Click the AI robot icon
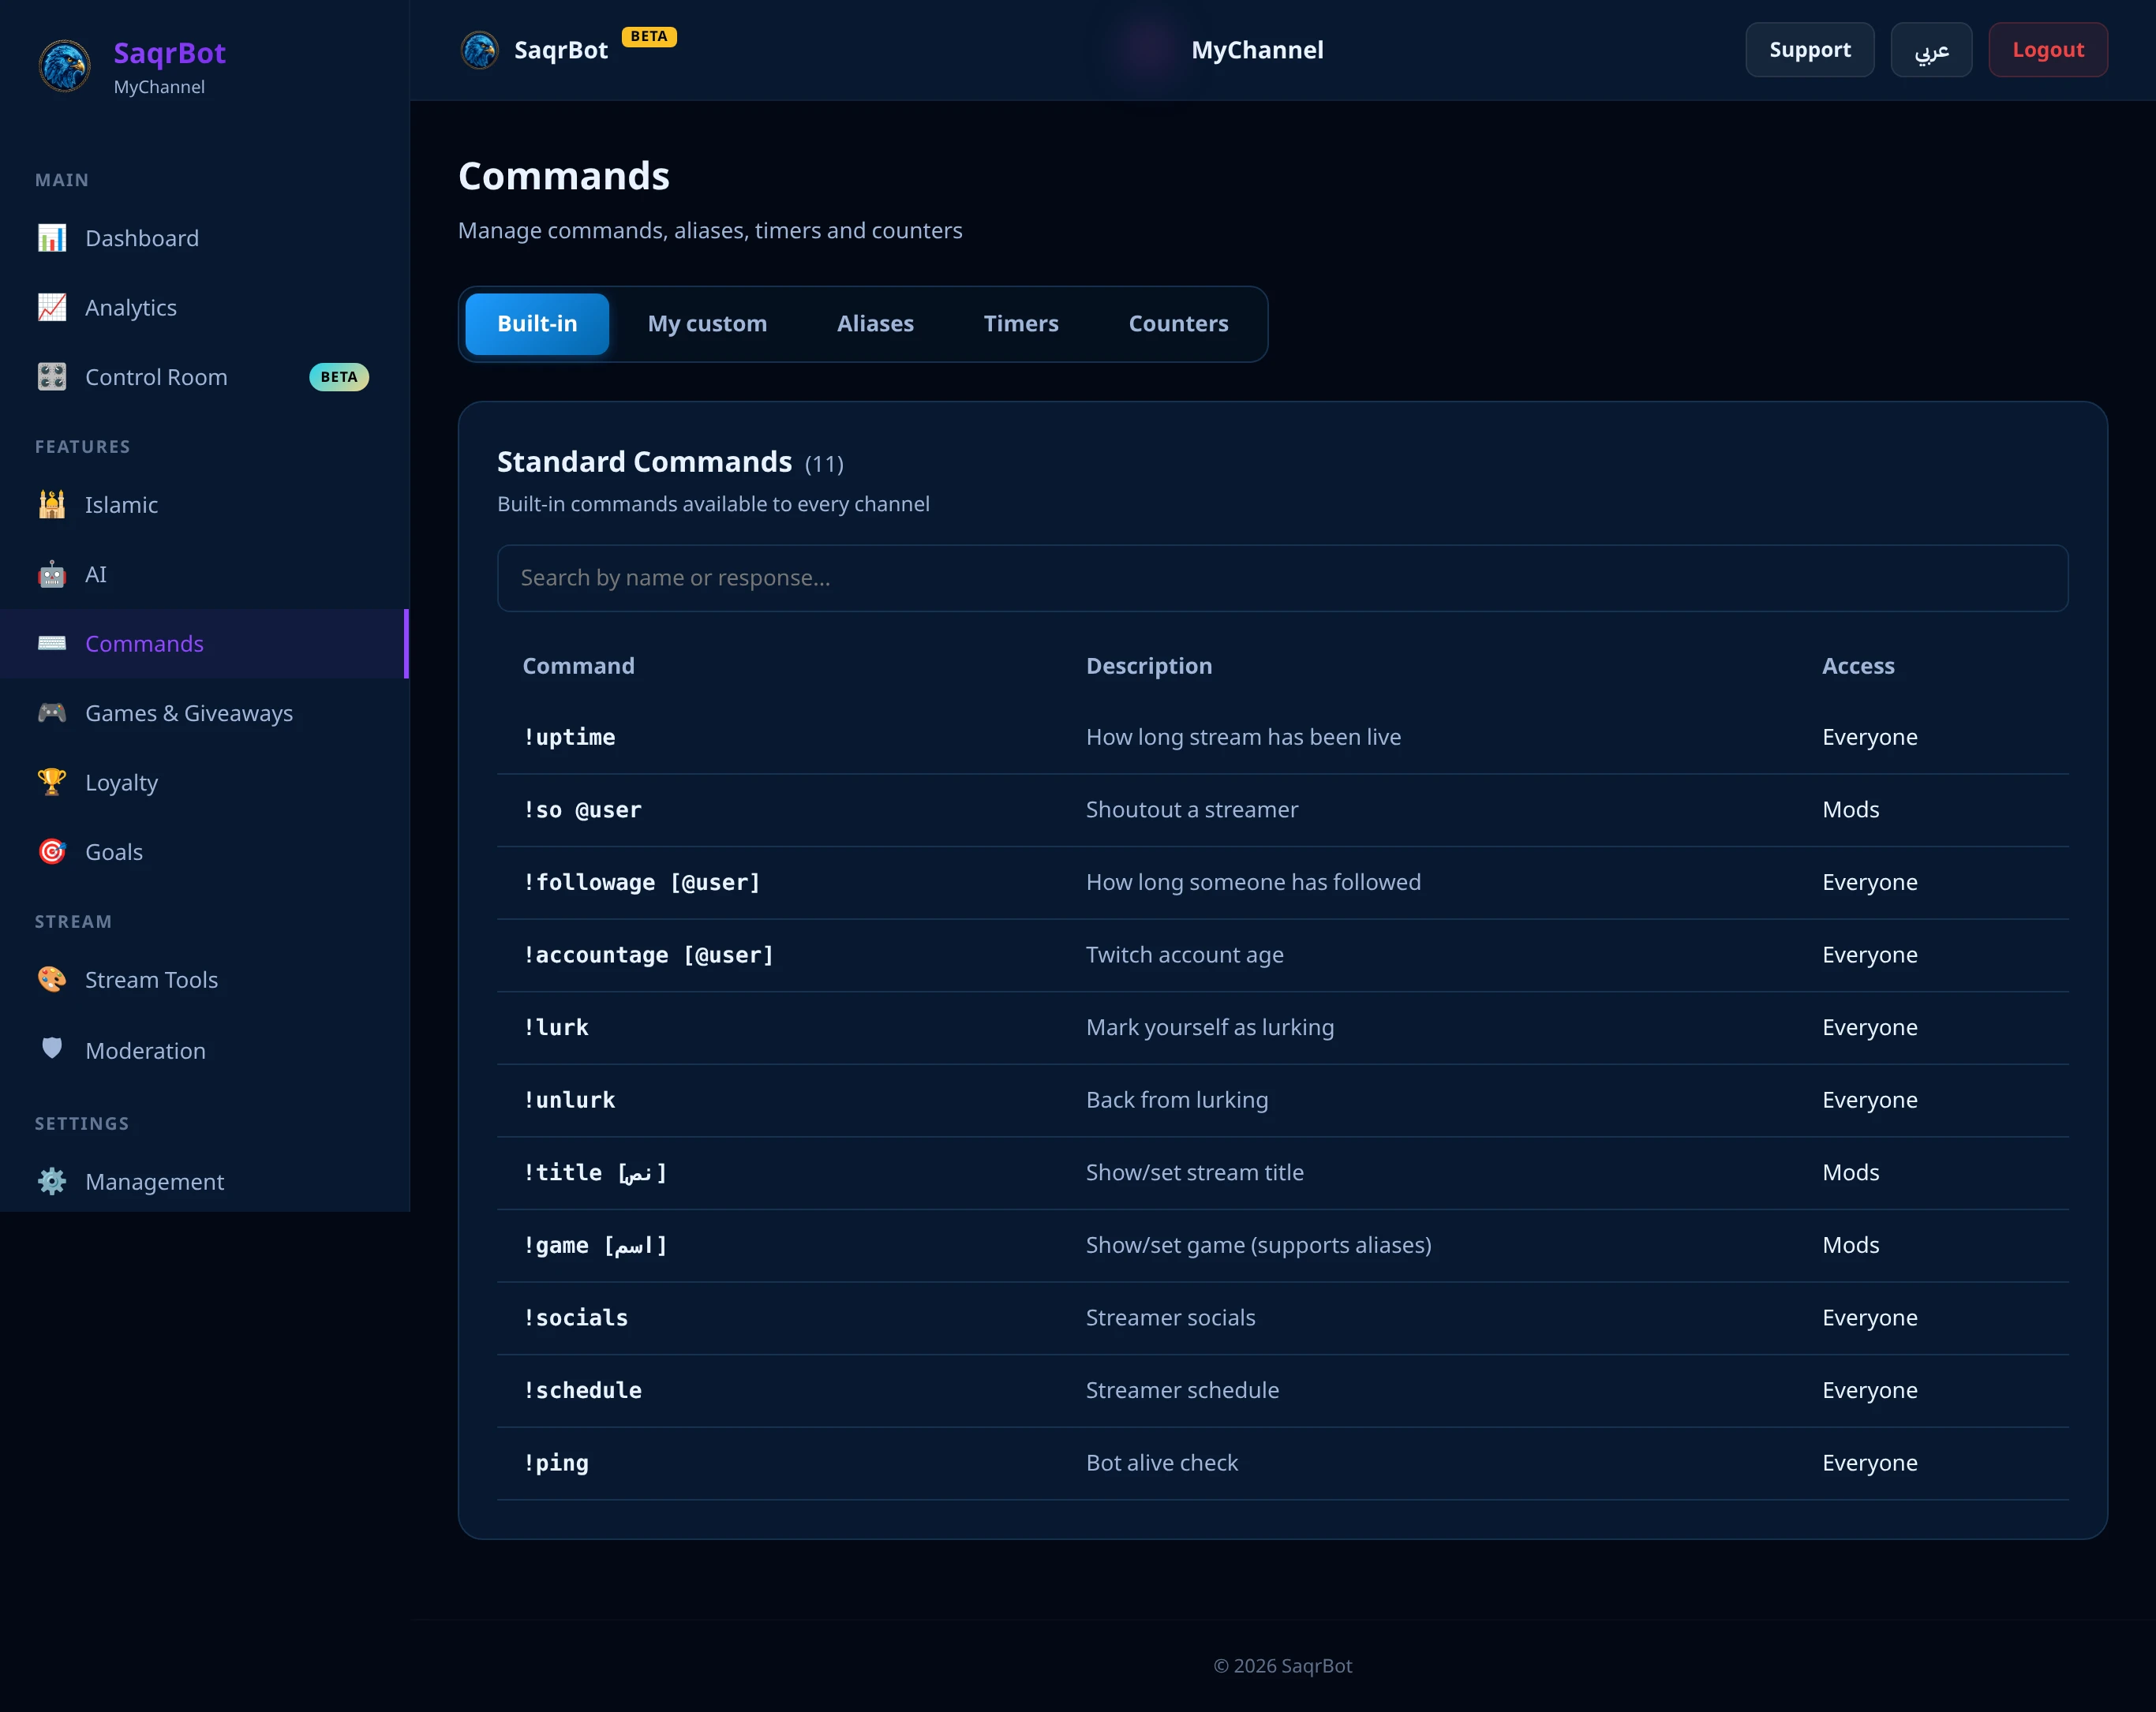The width and height of the screenshot is (2156, 1712). [x=52, y=574]
